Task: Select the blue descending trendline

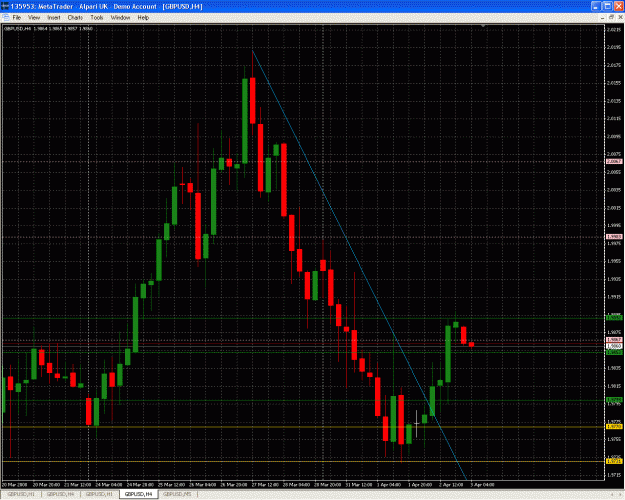Action: pos(359,263)
